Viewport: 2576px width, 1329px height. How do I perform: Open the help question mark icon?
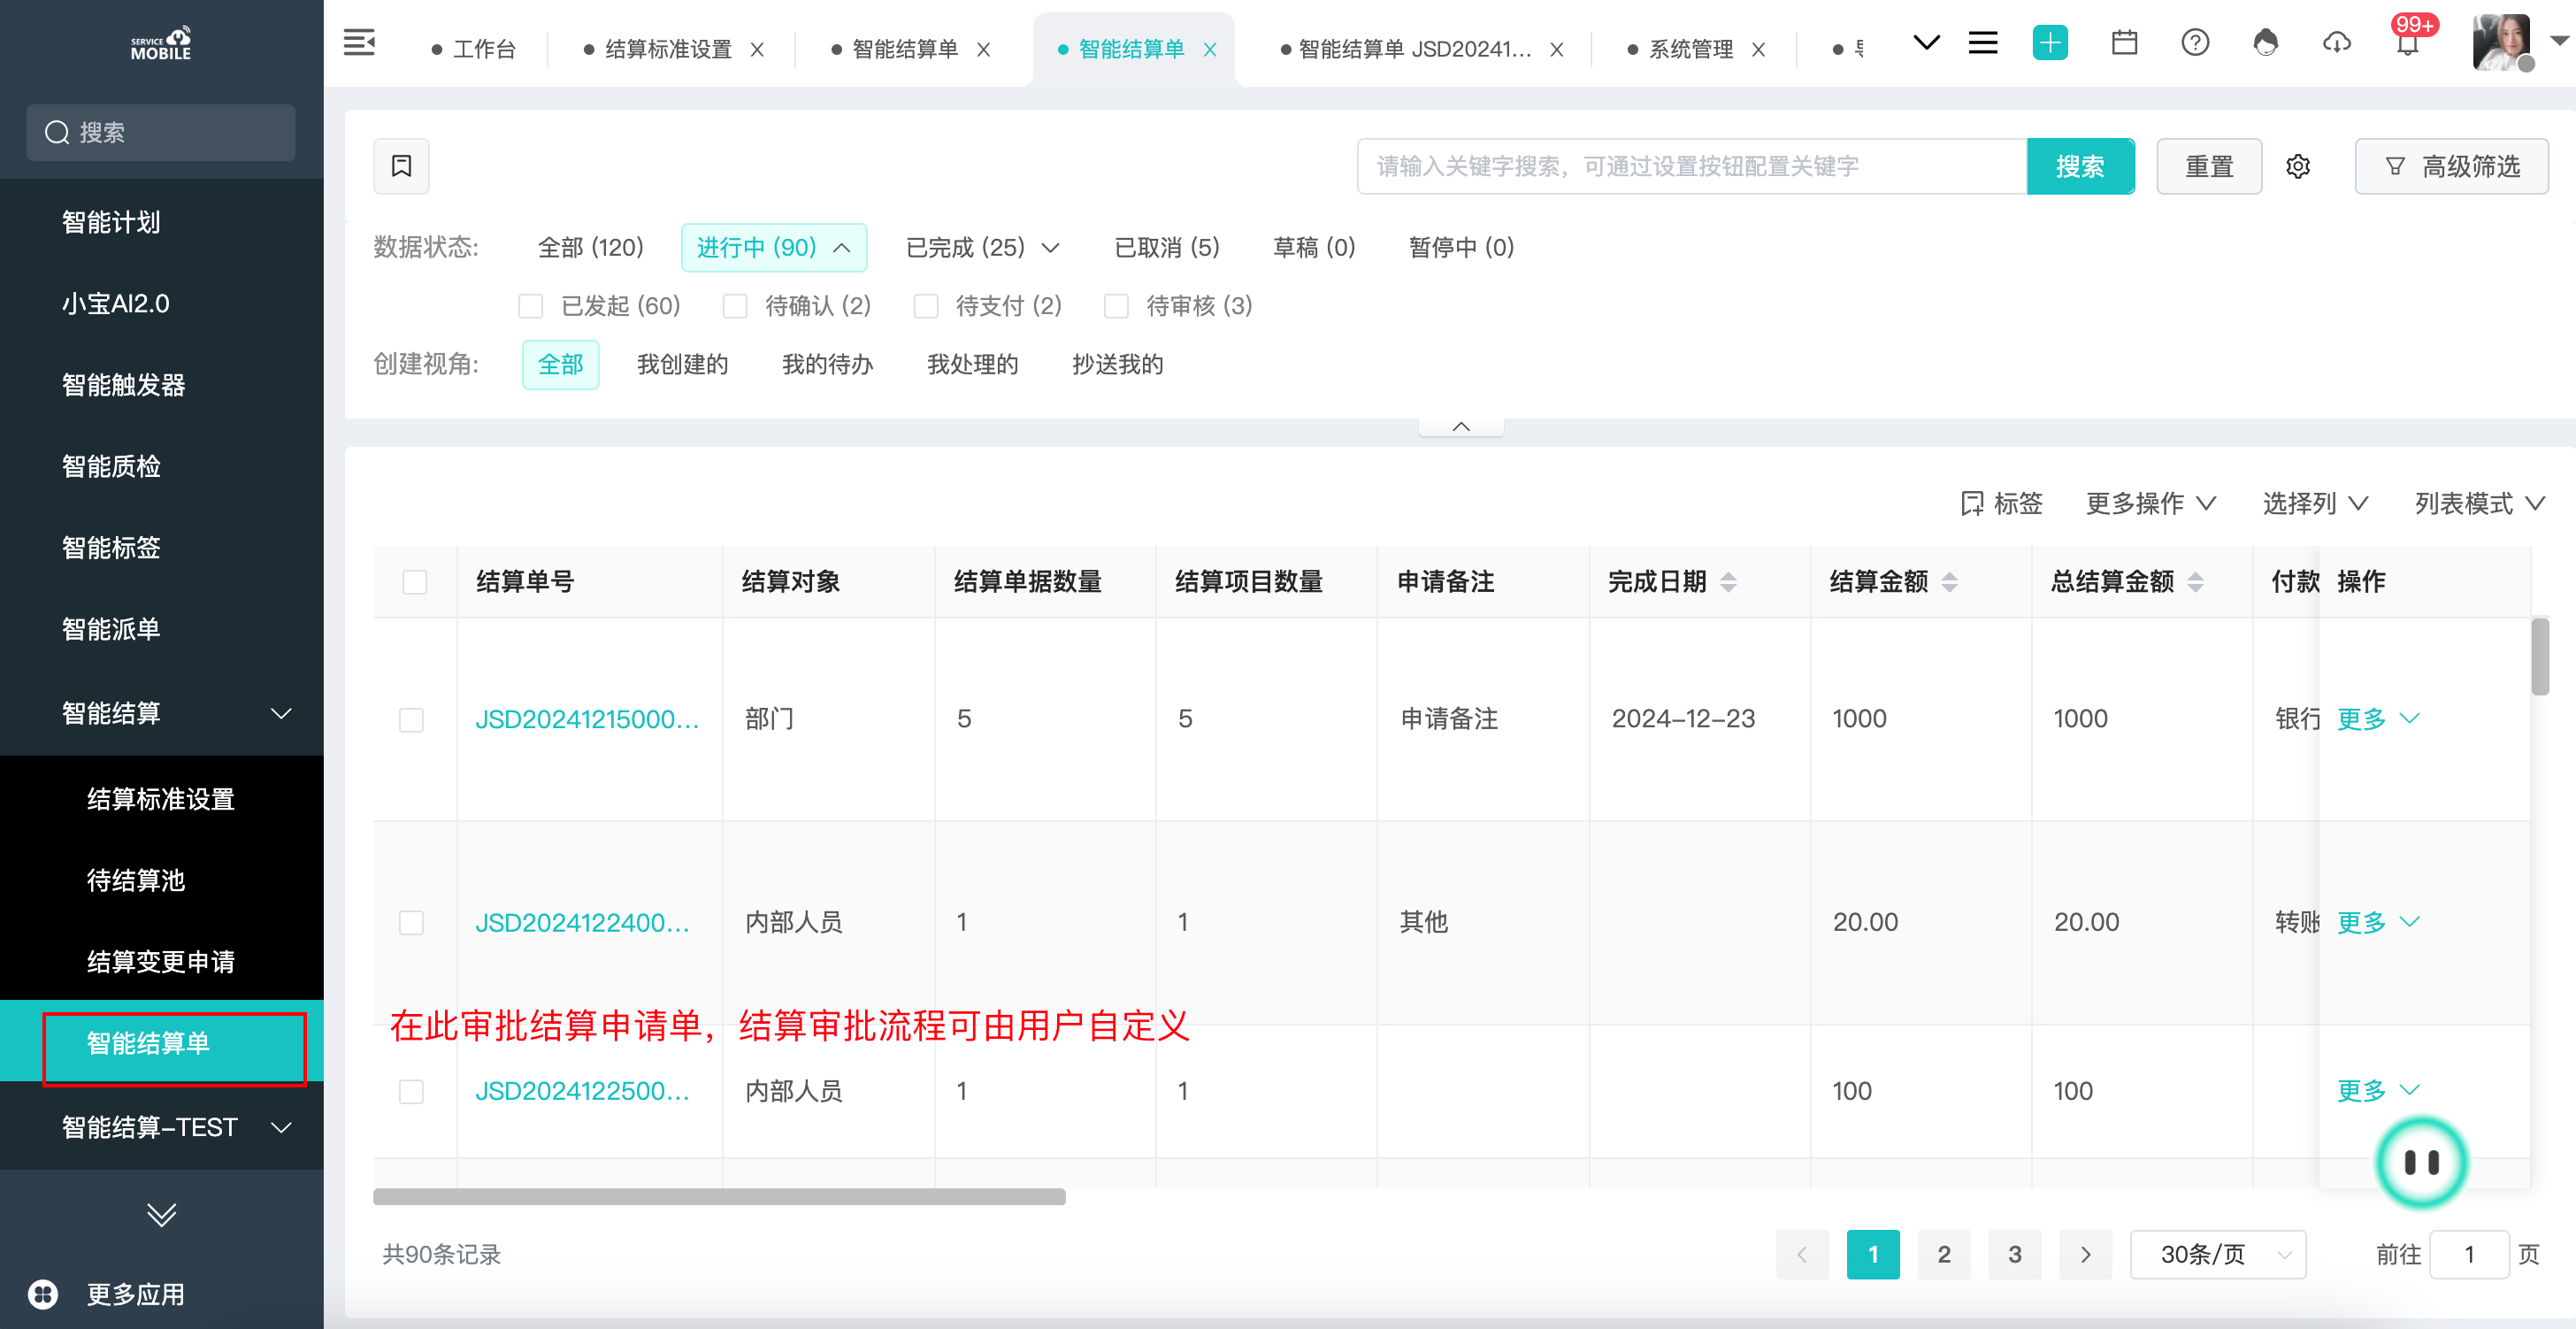click(x=2195, y=43)
